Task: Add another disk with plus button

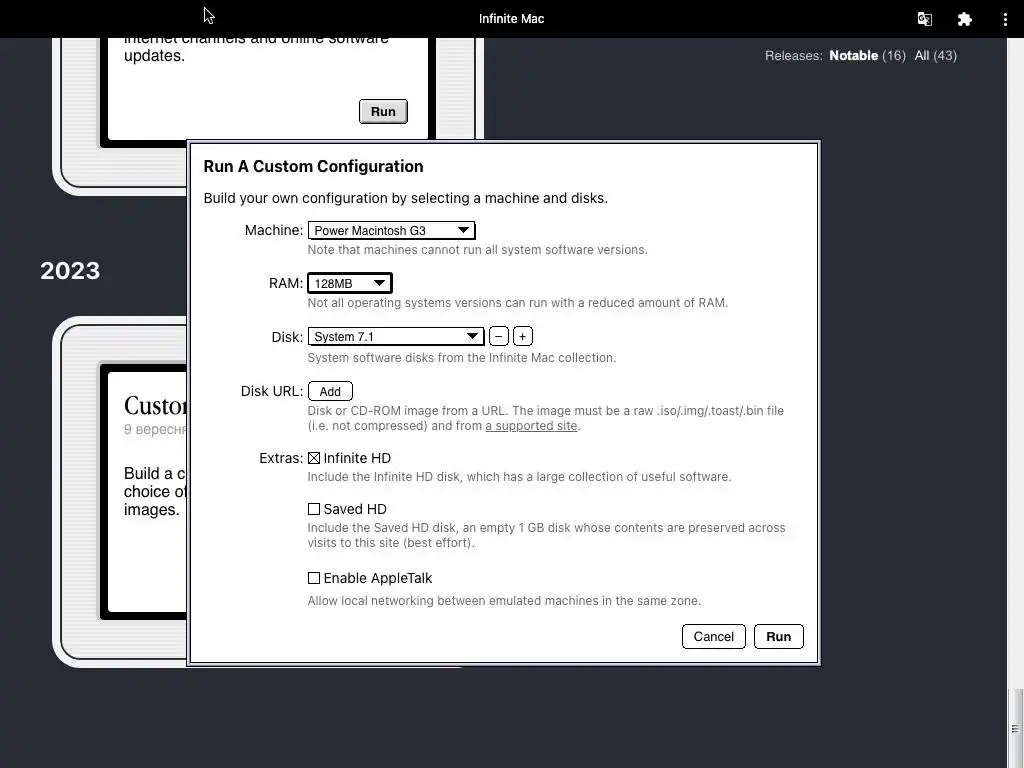Action: tap(522, 336)
